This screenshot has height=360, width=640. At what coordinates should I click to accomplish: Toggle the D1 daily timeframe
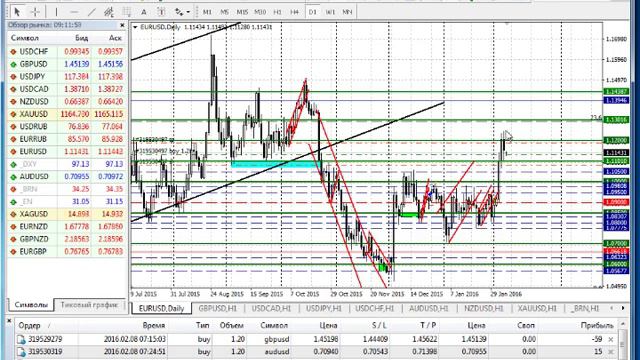(x=313, y=12)
